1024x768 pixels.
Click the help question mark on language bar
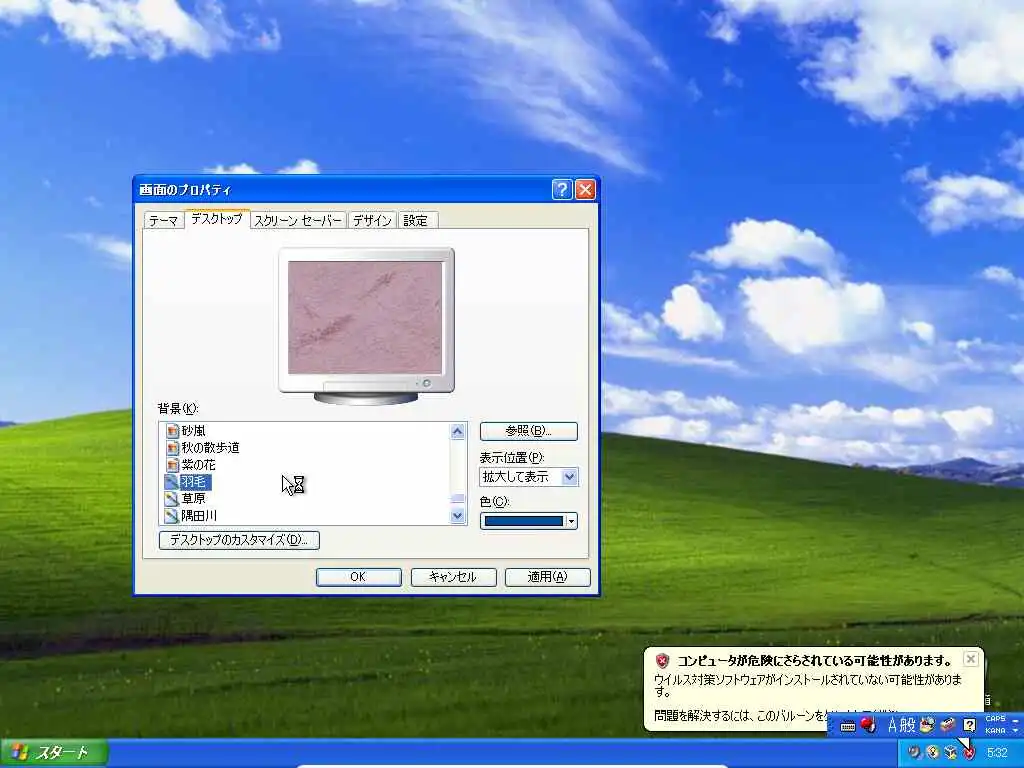969,725
